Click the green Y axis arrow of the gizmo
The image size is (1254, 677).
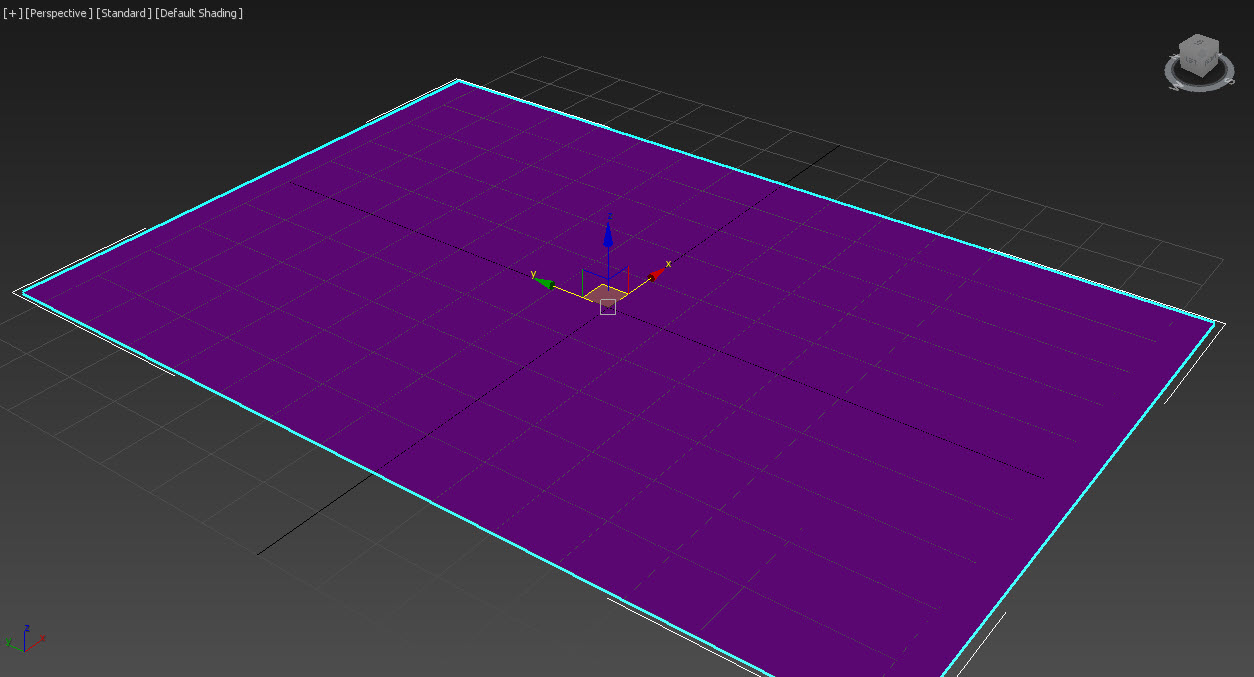545,282
